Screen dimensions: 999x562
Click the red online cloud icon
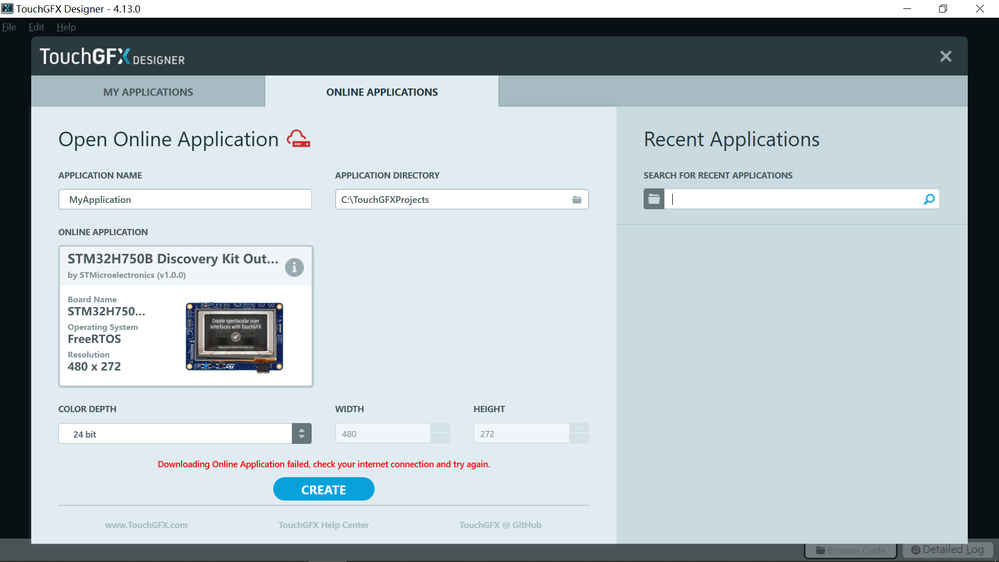coord(298,139)
